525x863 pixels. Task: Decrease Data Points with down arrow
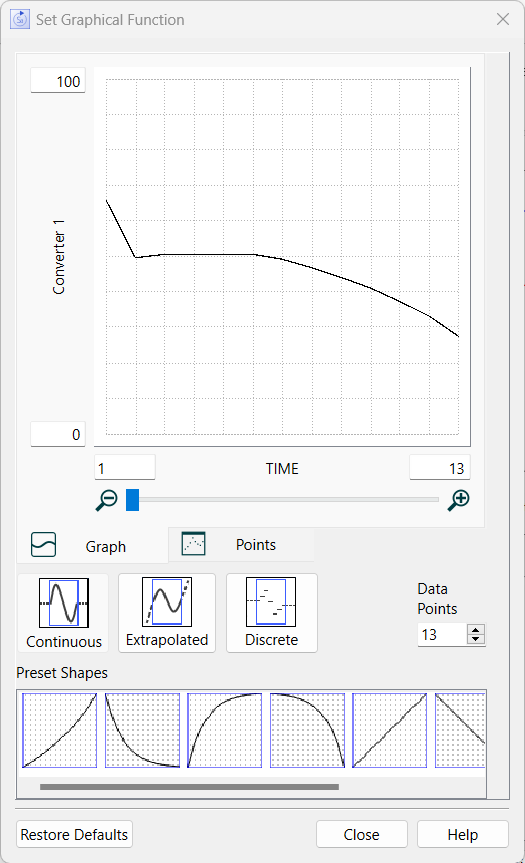[476, 639]
